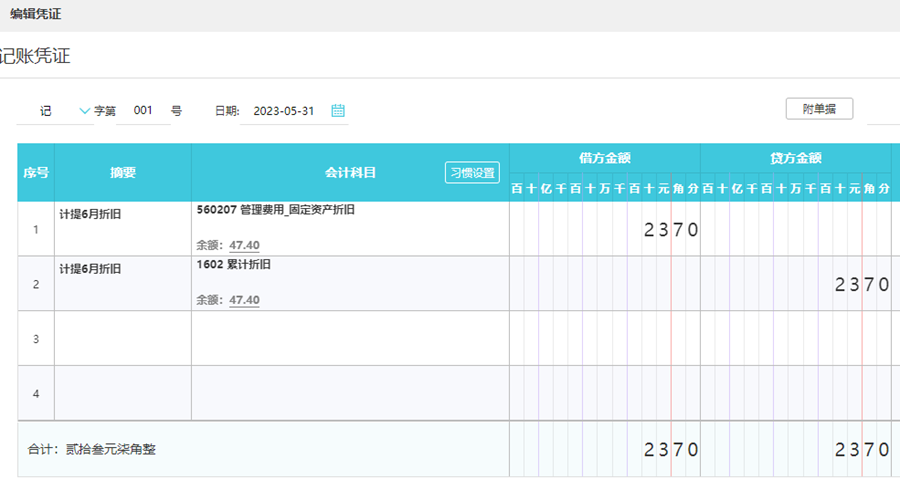The image size is (900, 490).
Task: Expand the 记 voucher type dropdown
Action: coord(84,111)
